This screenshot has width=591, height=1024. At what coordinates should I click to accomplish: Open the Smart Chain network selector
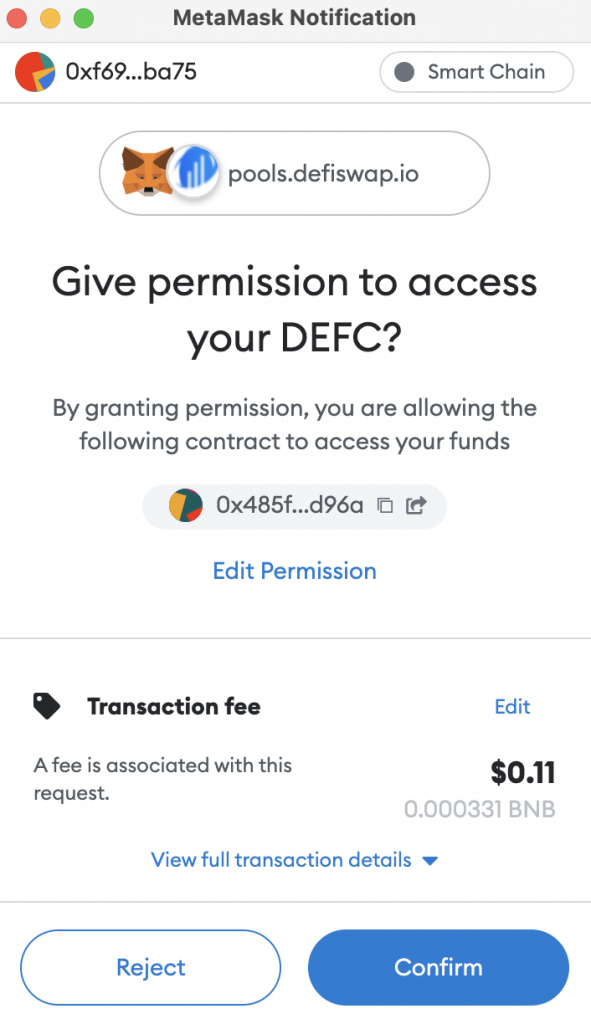tap(476, 72)
